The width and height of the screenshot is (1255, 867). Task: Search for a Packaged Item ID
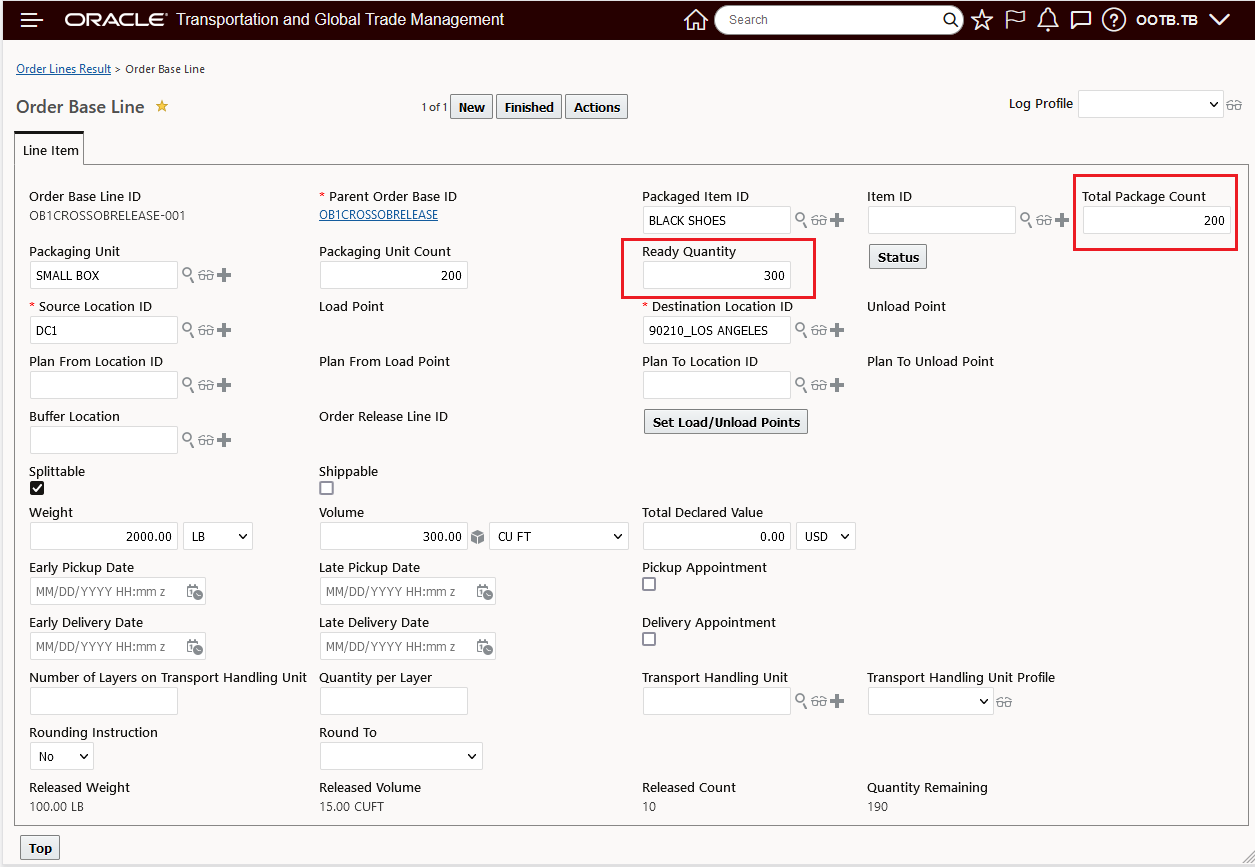(801, 220)
